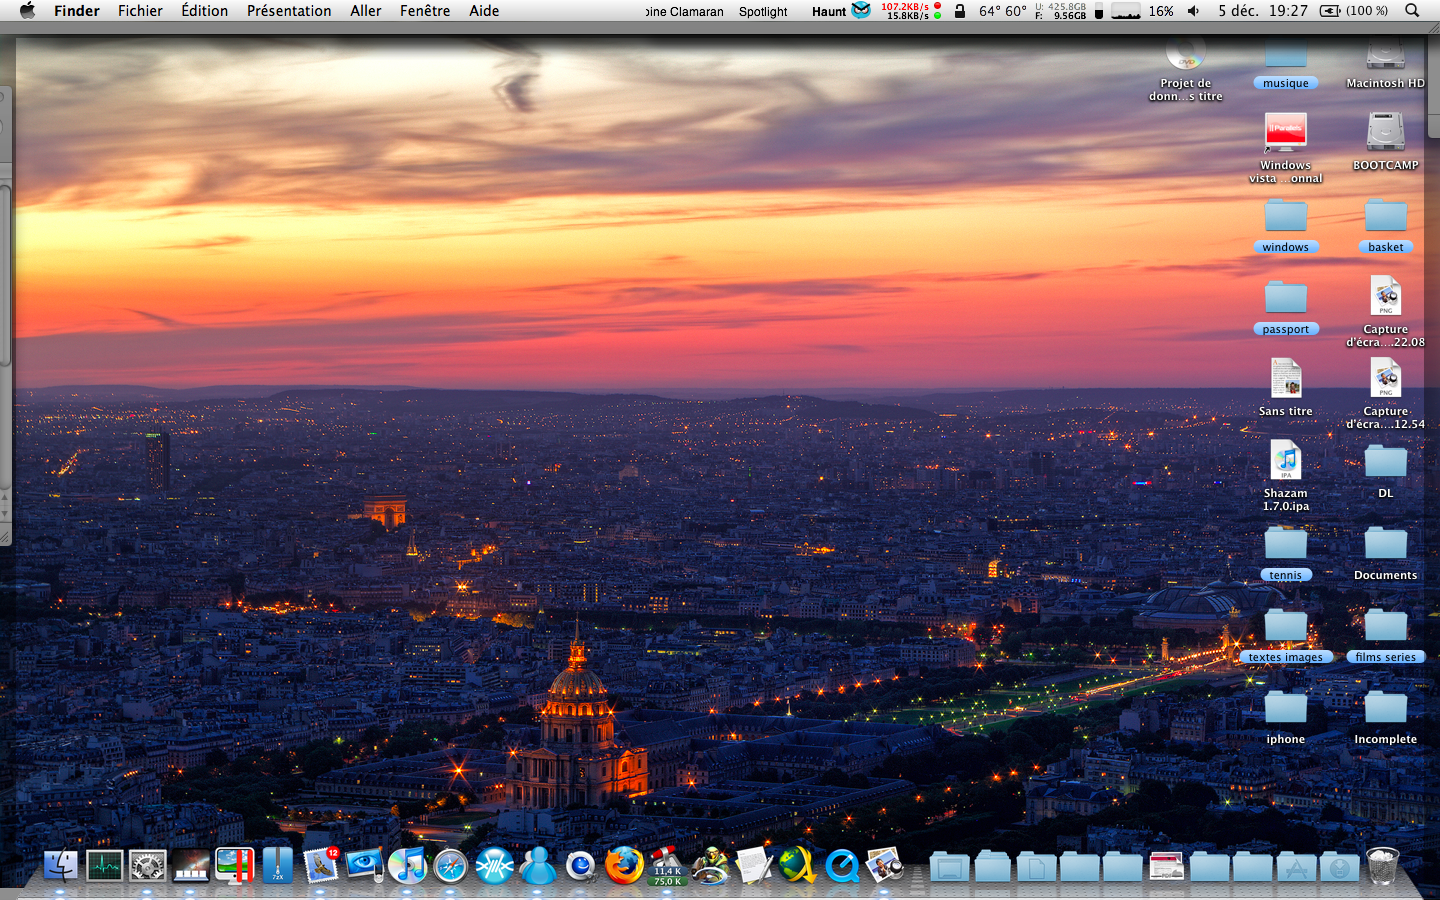Screen dimensions: 1440x900
Task: Click the 16% CPU usage indicator
Action: click(x=1161, y=11)
